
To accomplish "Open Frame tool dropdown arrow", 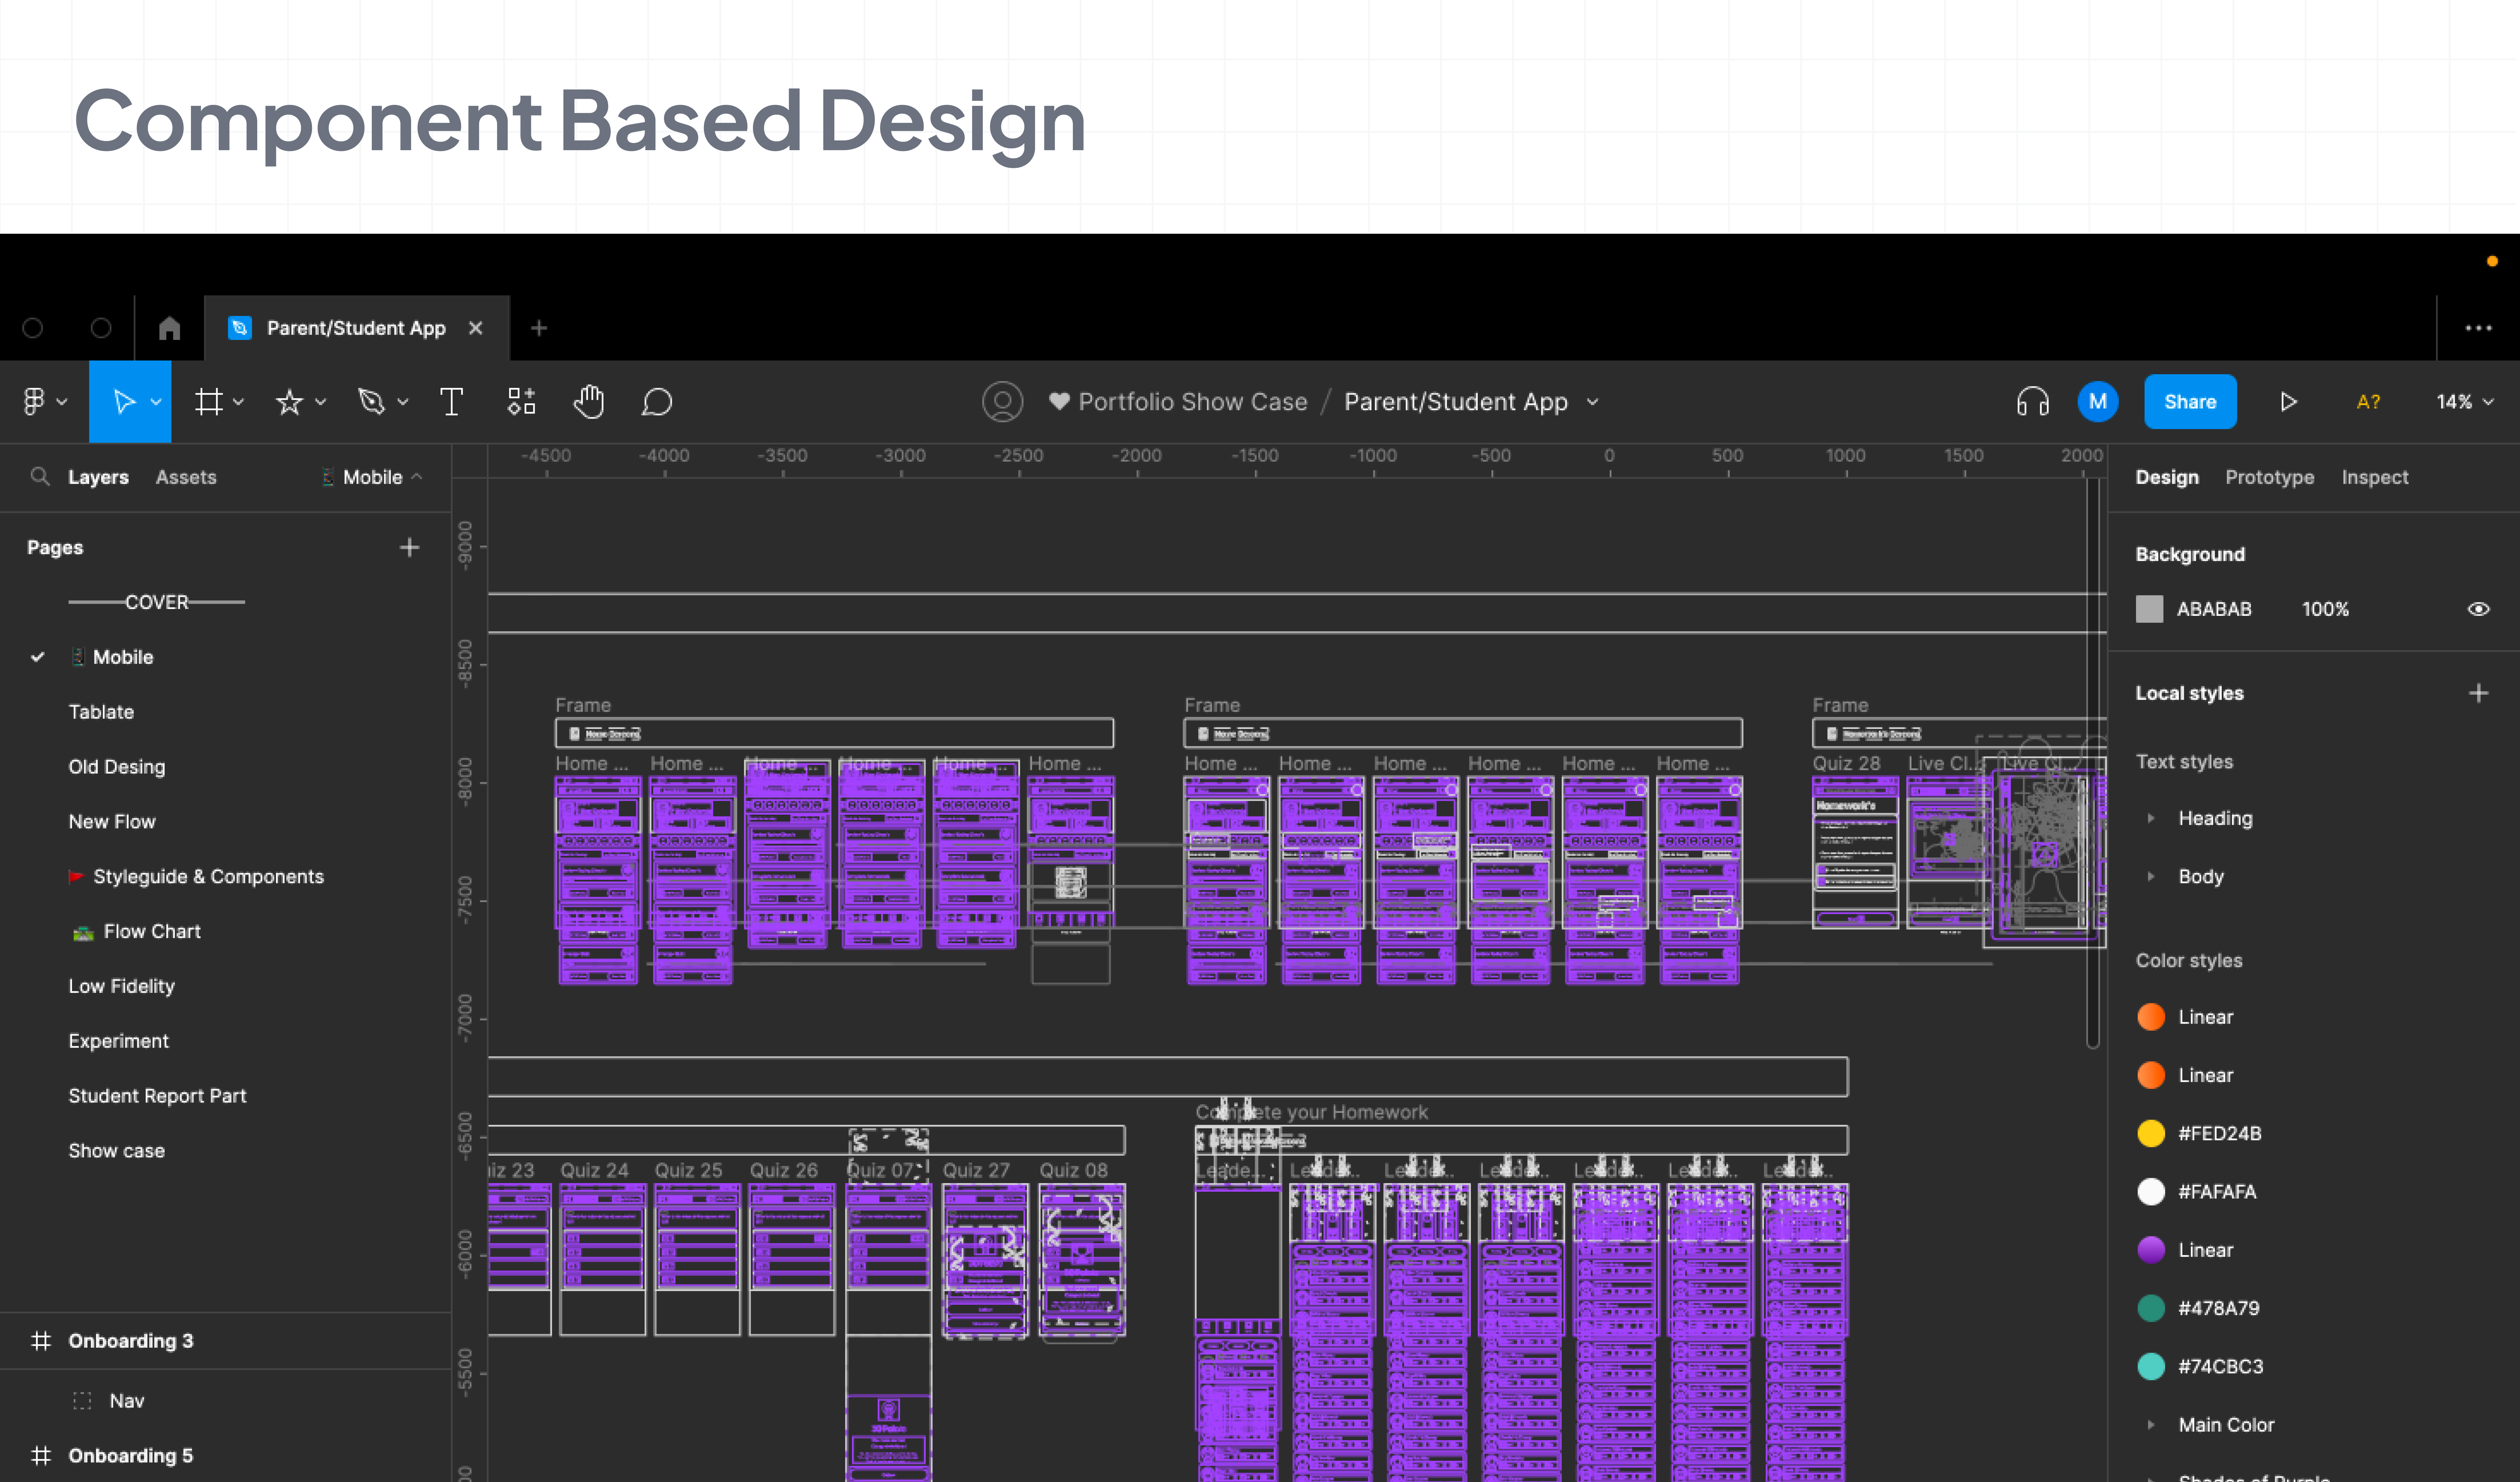I will click(239, 402).
